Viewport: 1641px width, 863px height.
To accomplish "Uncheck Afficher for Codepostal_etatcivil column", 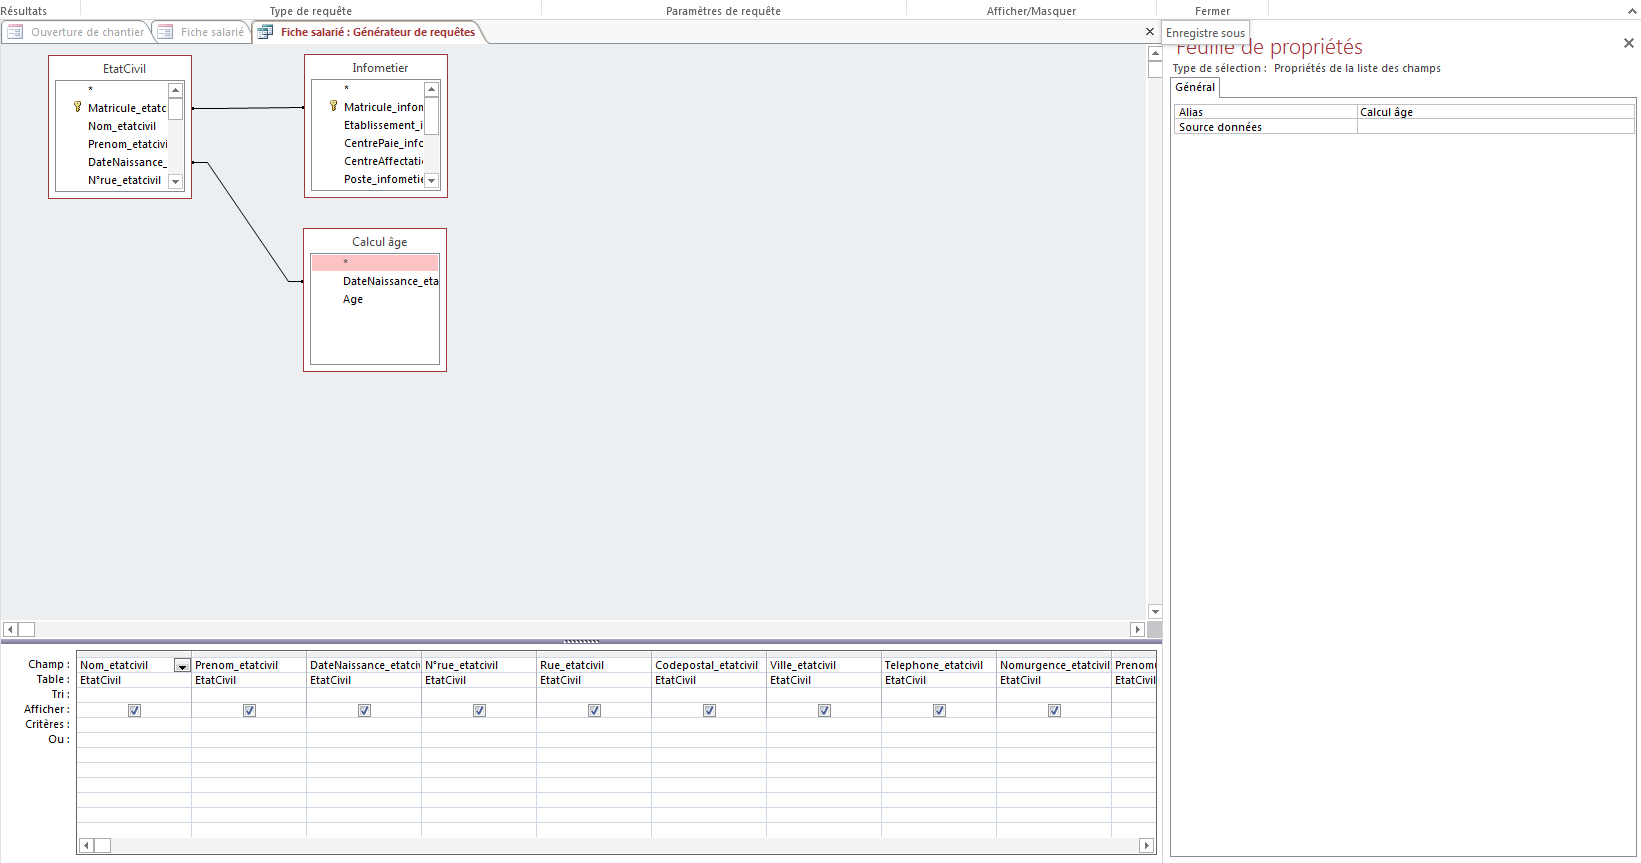I will [709, 710].
